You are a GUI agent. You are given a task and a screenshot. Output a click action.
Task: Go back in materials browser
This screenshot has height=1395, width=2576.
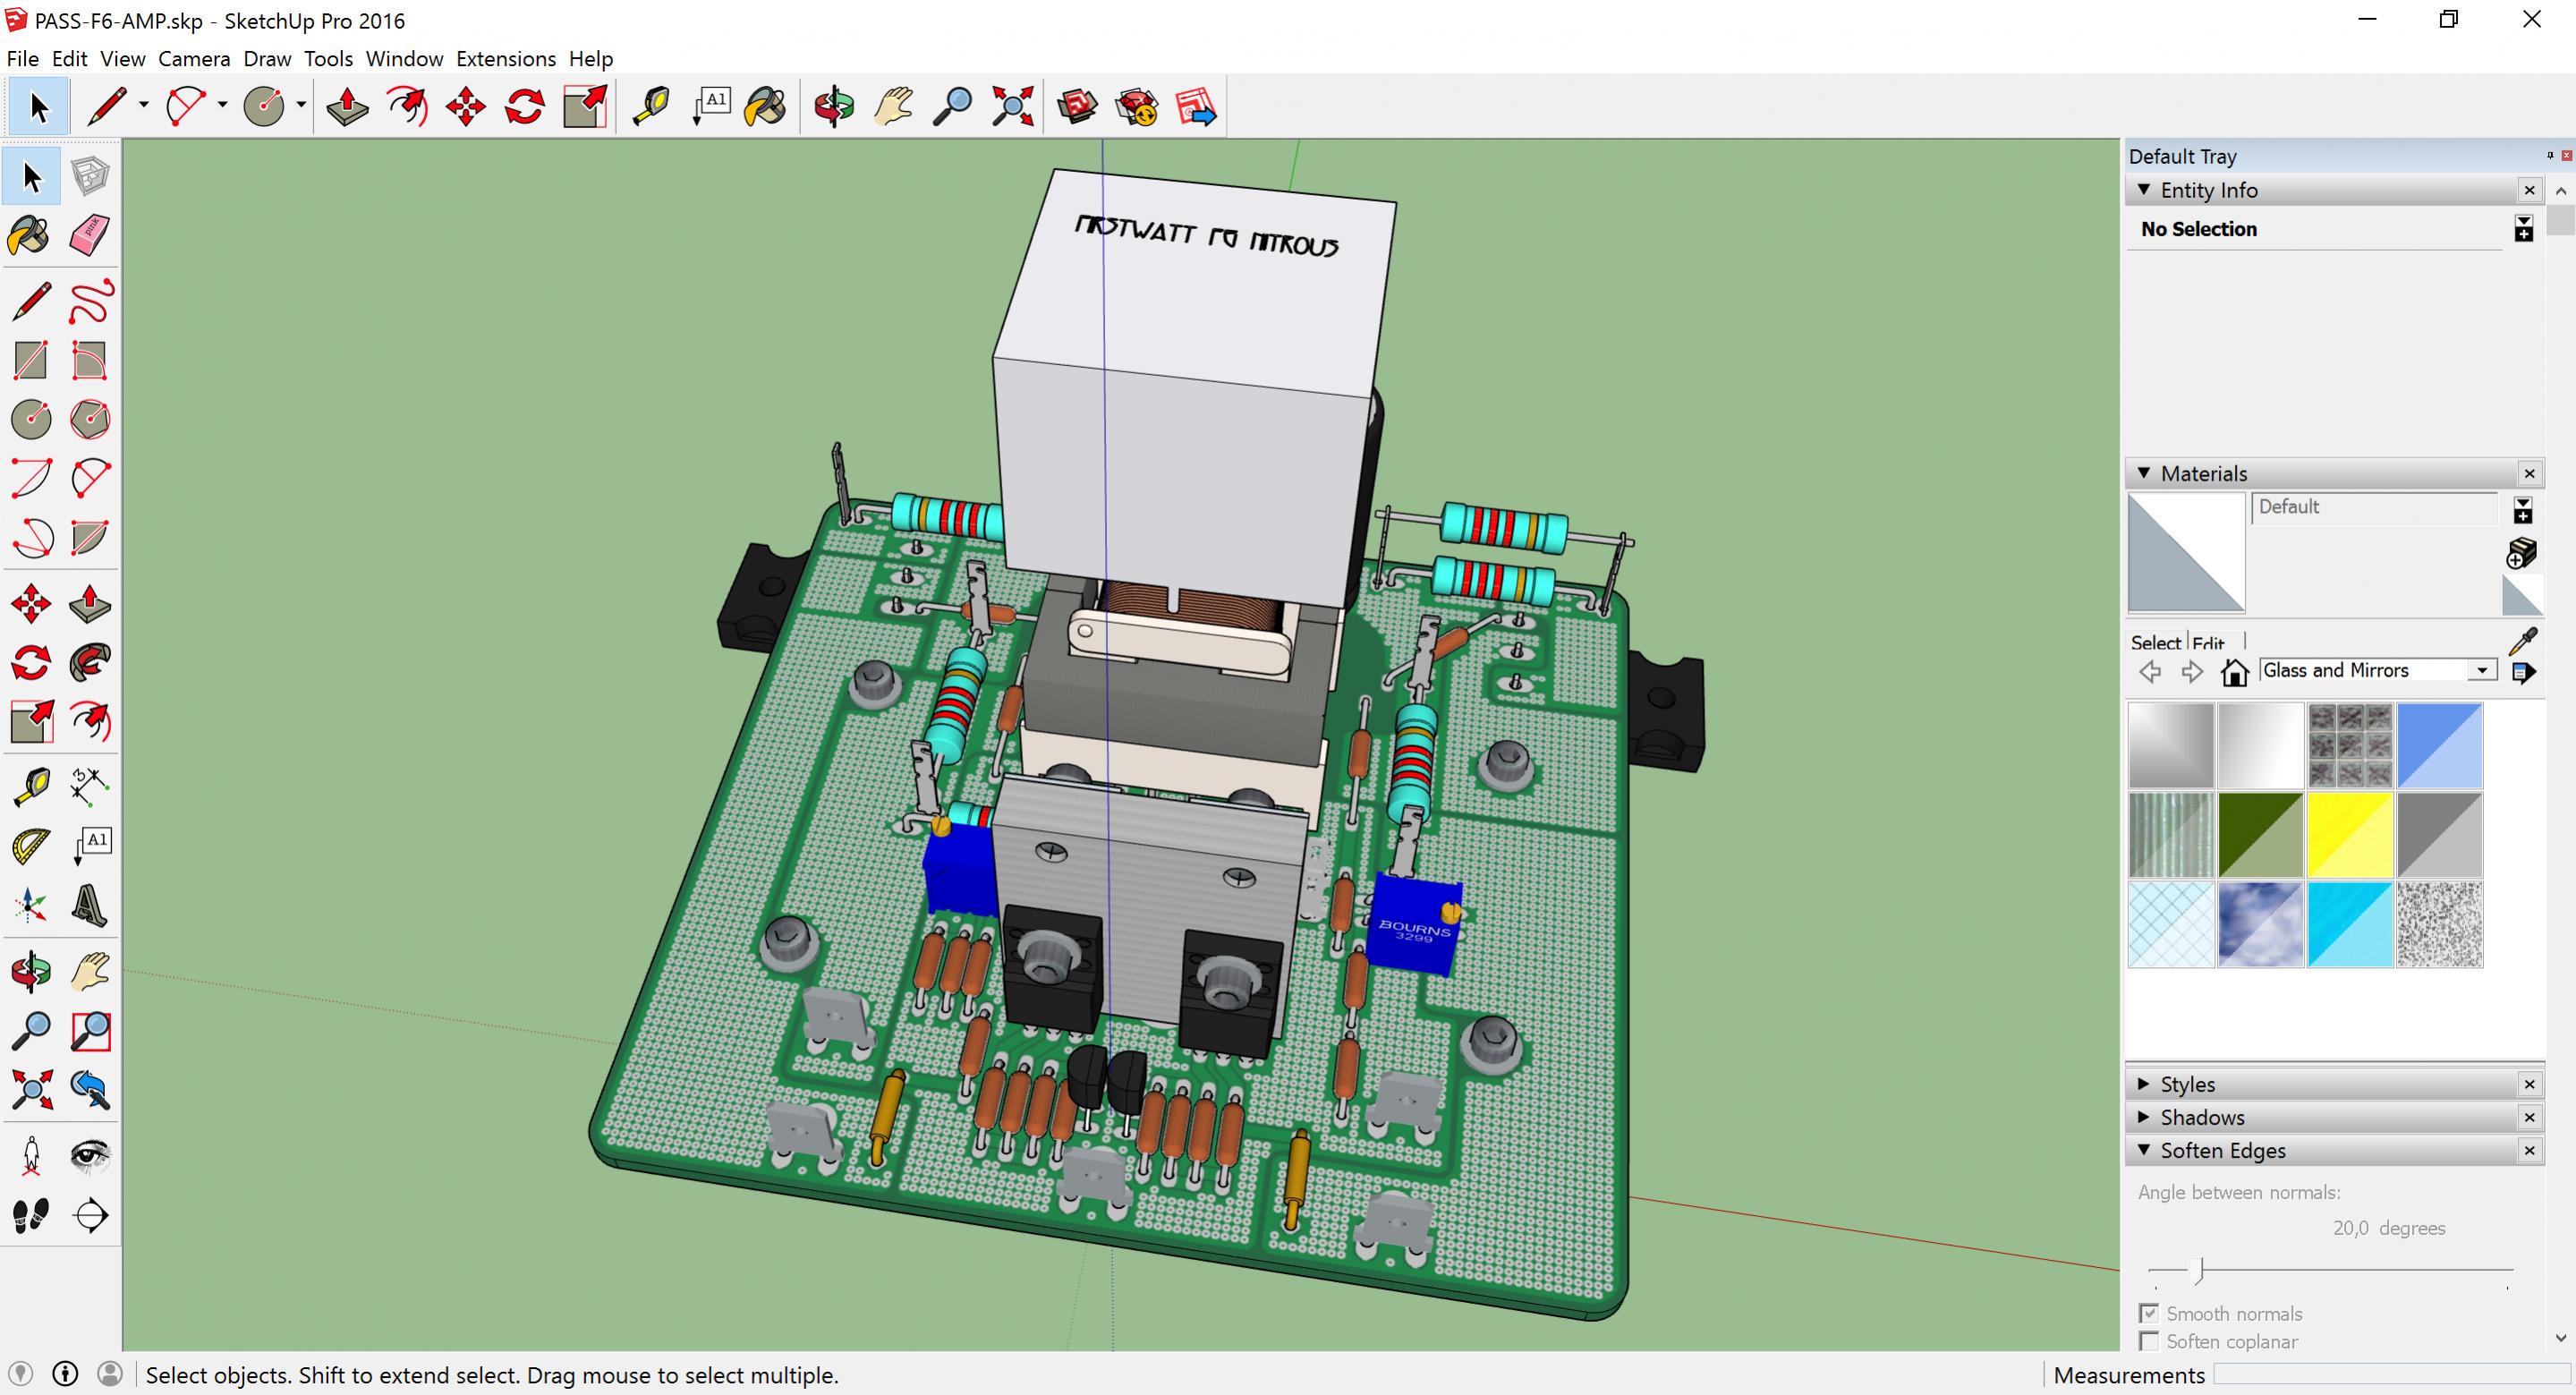coord(2150,671)
